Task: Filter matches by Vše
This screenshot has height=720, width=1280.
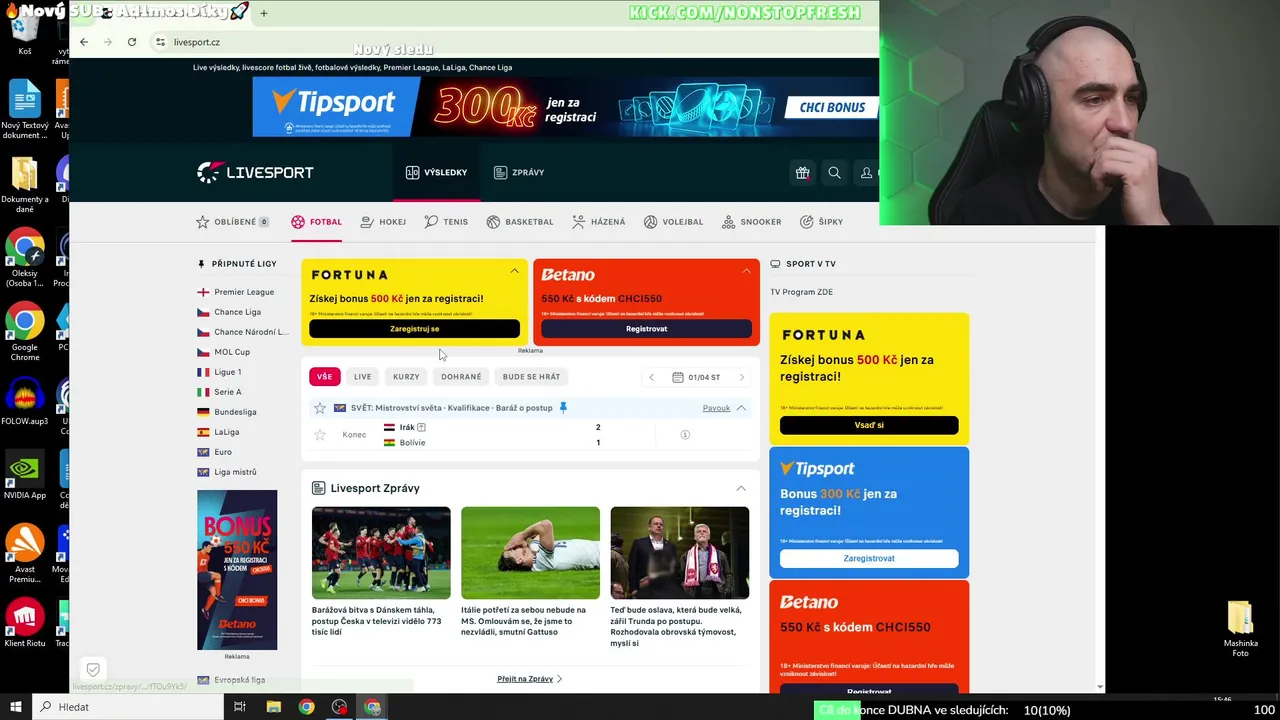Action: click(x=324, y=377)
